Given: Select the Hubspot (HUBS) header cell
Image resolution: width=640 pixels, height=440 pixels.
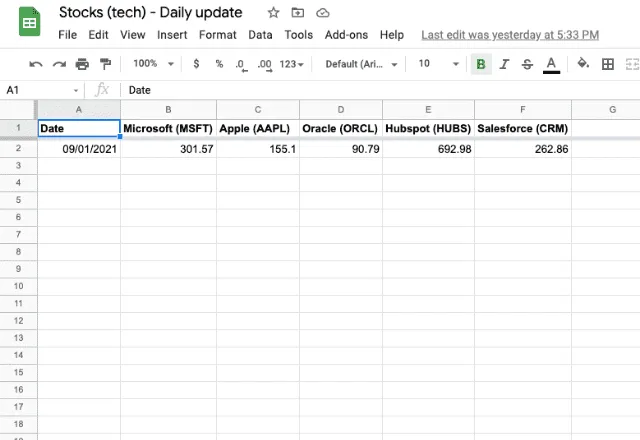Looking at the screenshot, I should 428,128.
